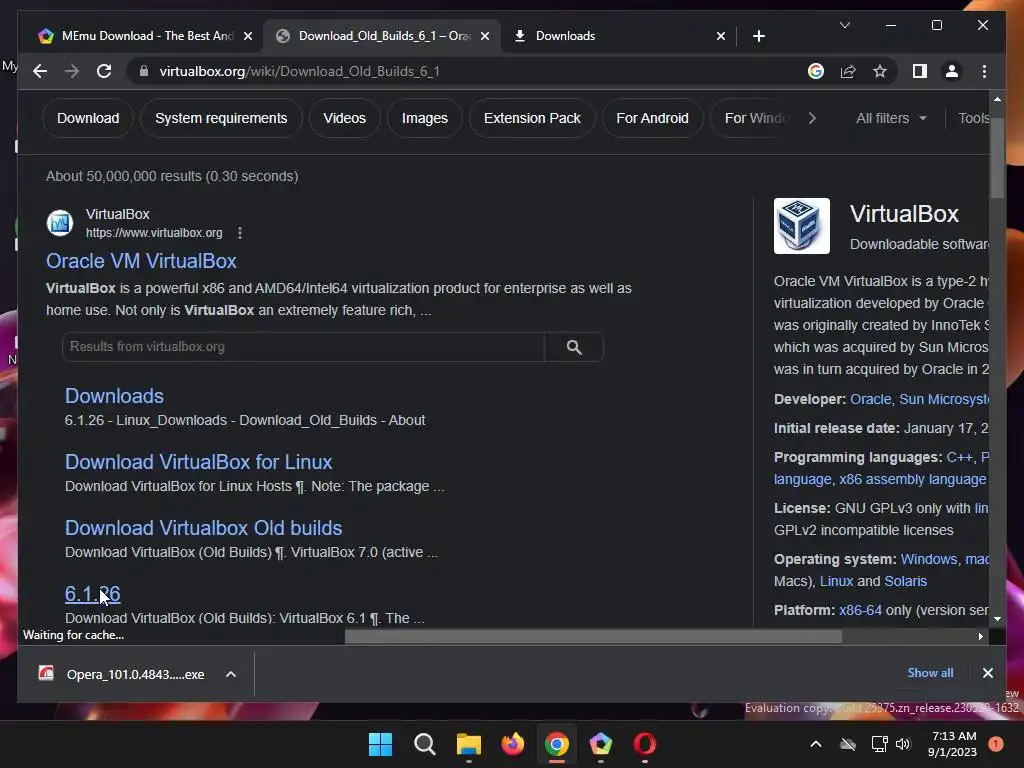Launch Firefox from taskbar
The image size is (1024, 768).
[x=513, y=744]
